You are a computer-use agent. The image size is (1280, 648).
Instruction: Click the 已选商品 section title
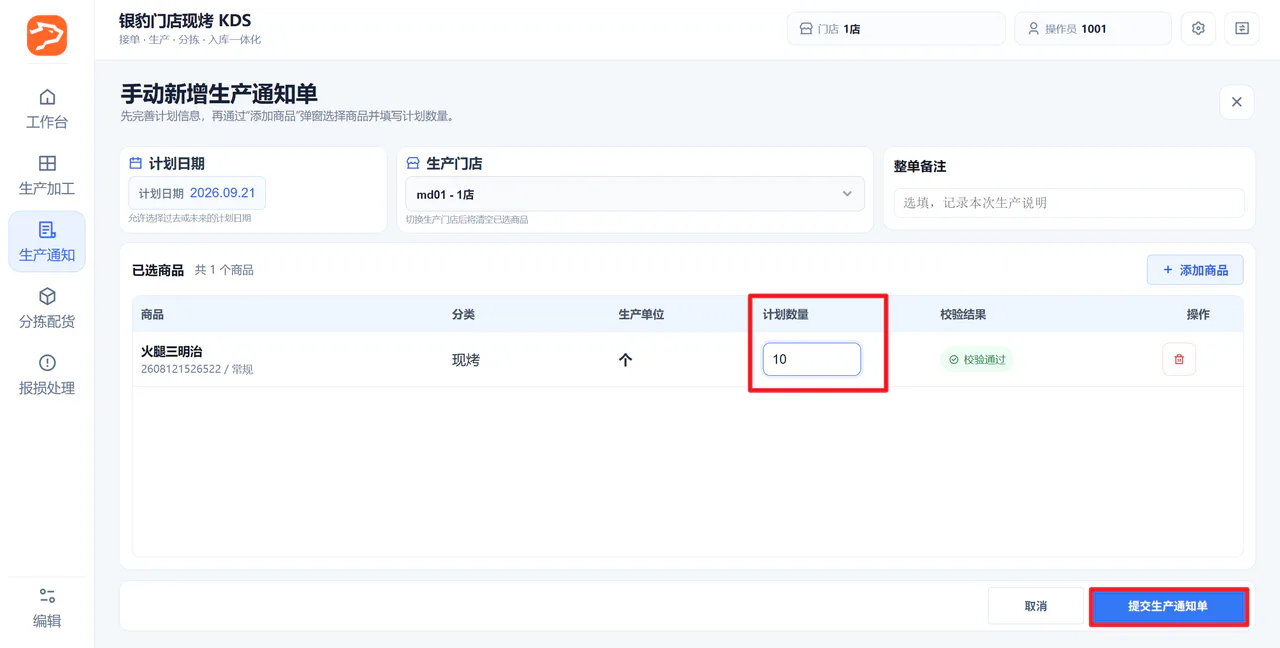(158, 270)
